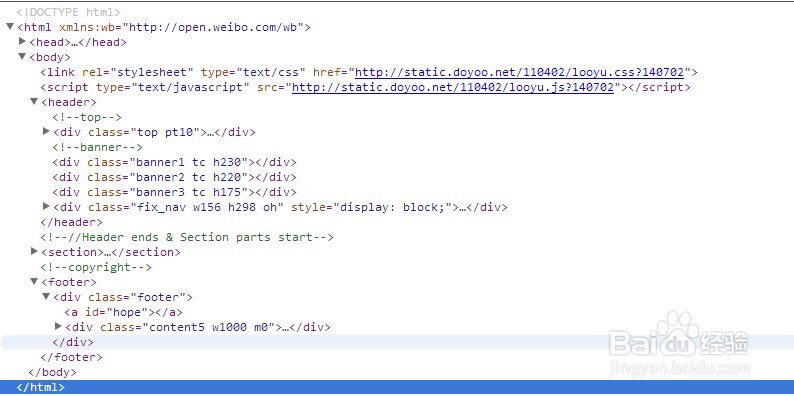
Task: Expand the section element arrow
Action: [x=34, y=251]
